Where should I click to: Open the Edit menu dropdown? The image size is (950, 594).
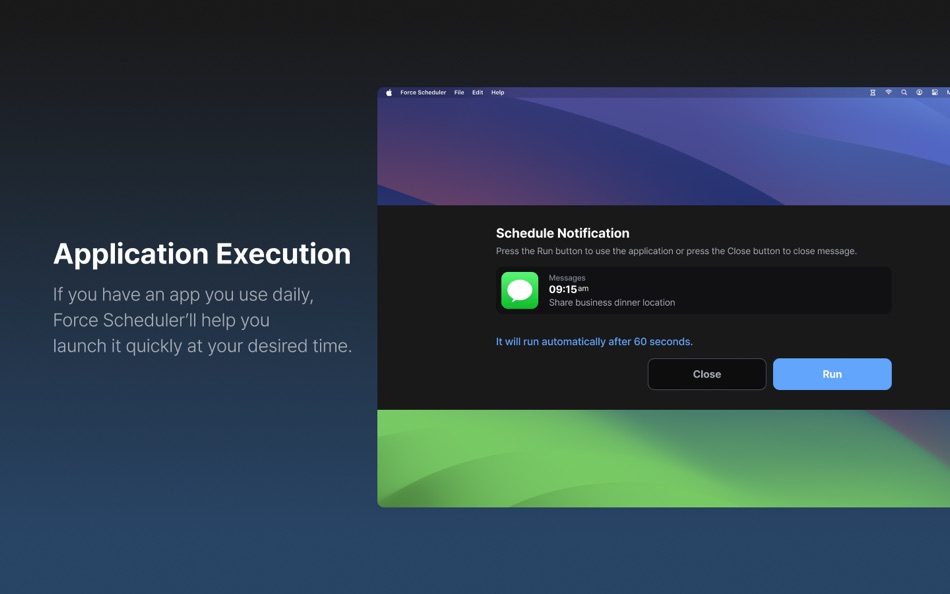pos(476,92)
